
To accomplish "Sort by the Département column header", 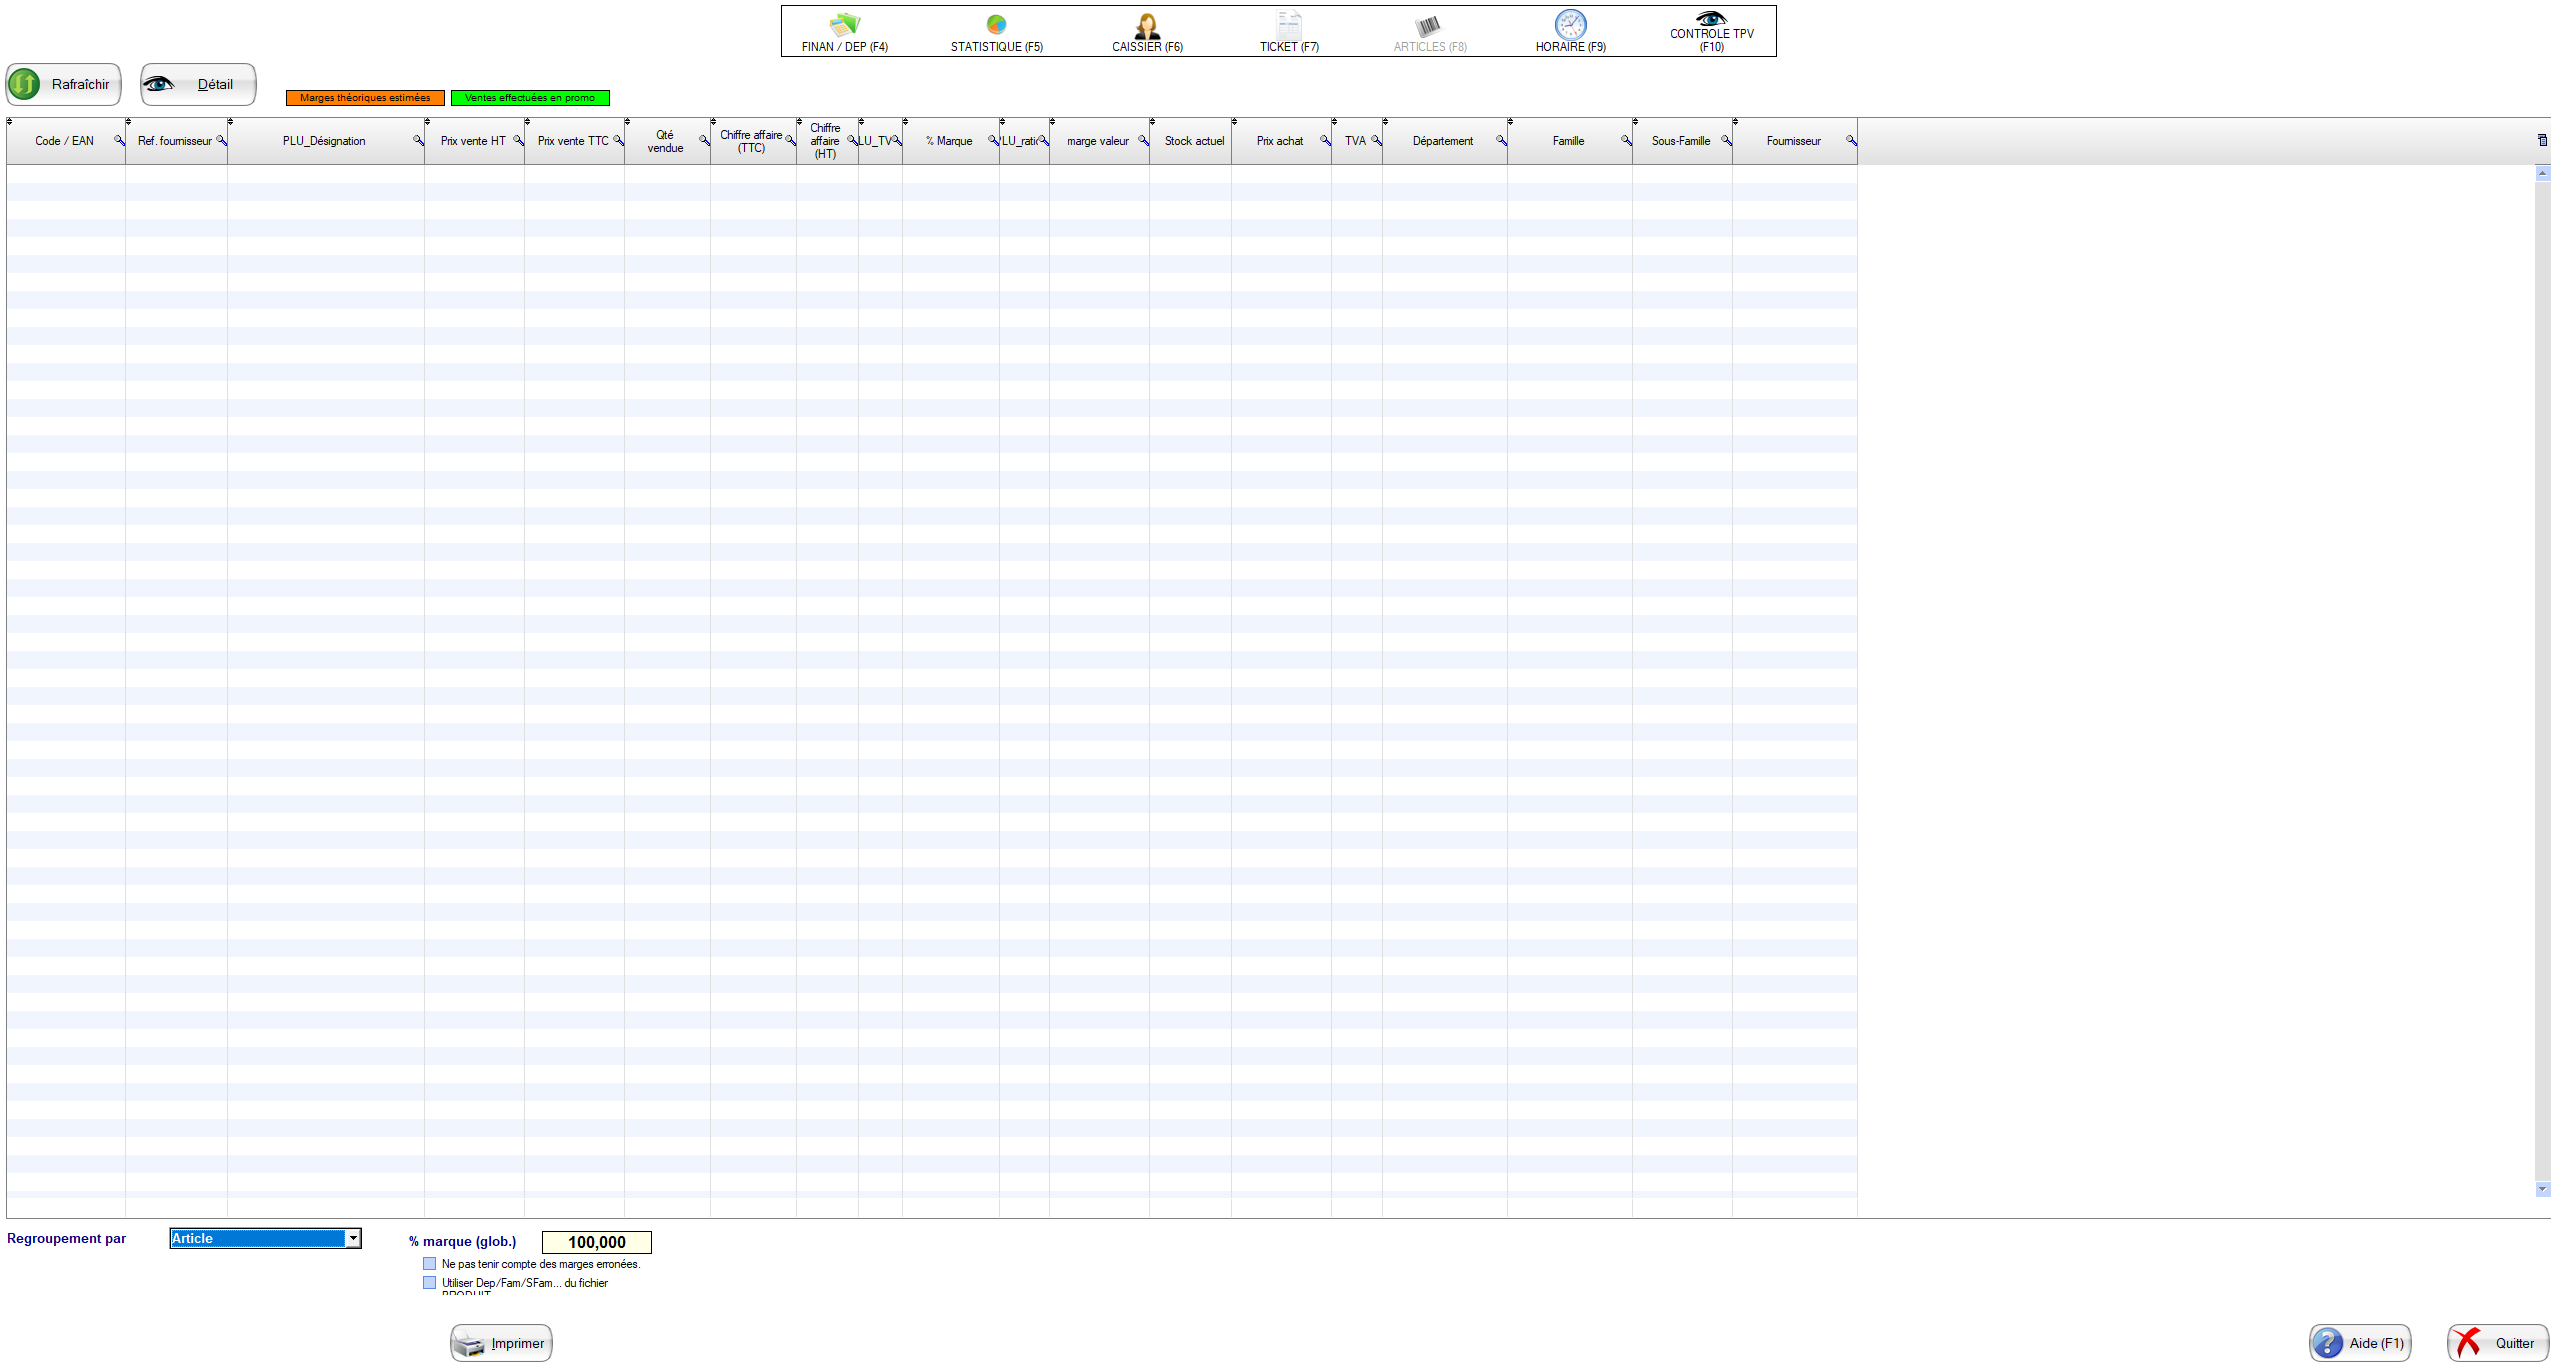I will coord(1442,141).
